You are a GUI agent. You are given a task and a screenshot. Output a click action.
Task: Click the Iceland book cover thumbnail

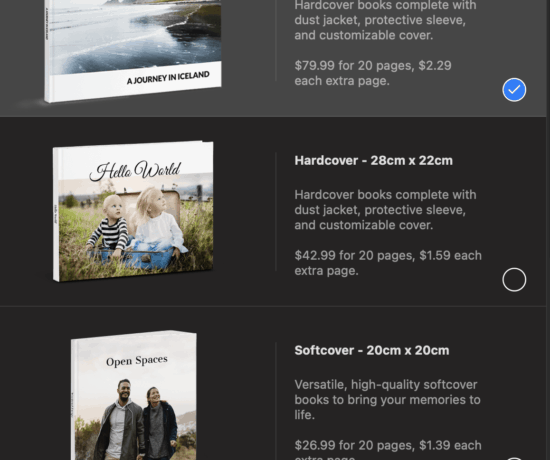click(x=133, y=51)
